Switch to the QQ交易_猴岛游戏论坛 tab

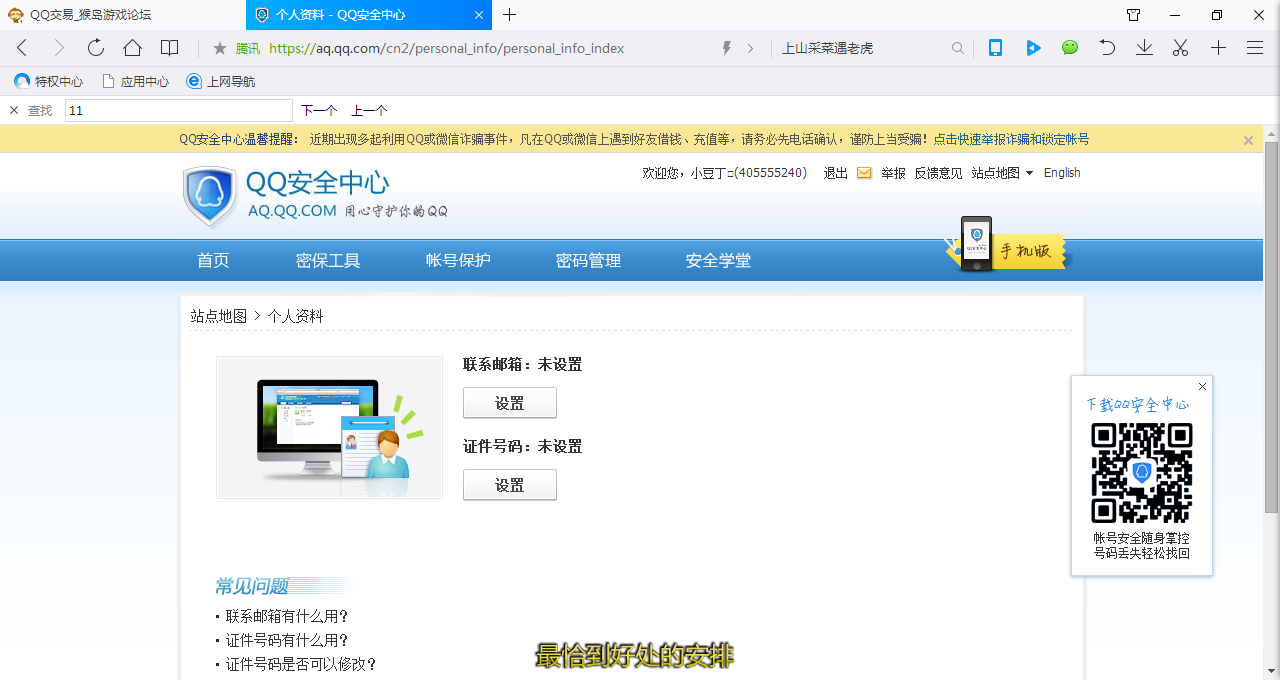(x=90, y=15)
